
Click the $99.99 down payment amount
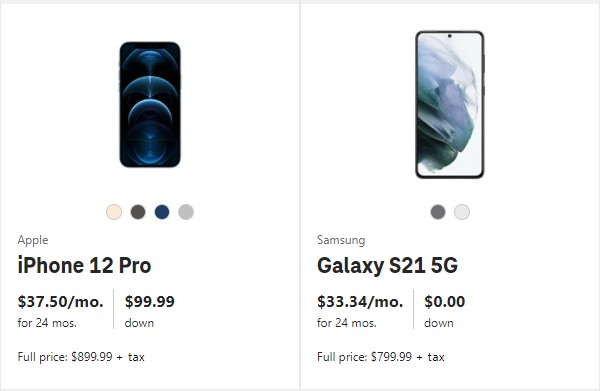coord(150,302)
